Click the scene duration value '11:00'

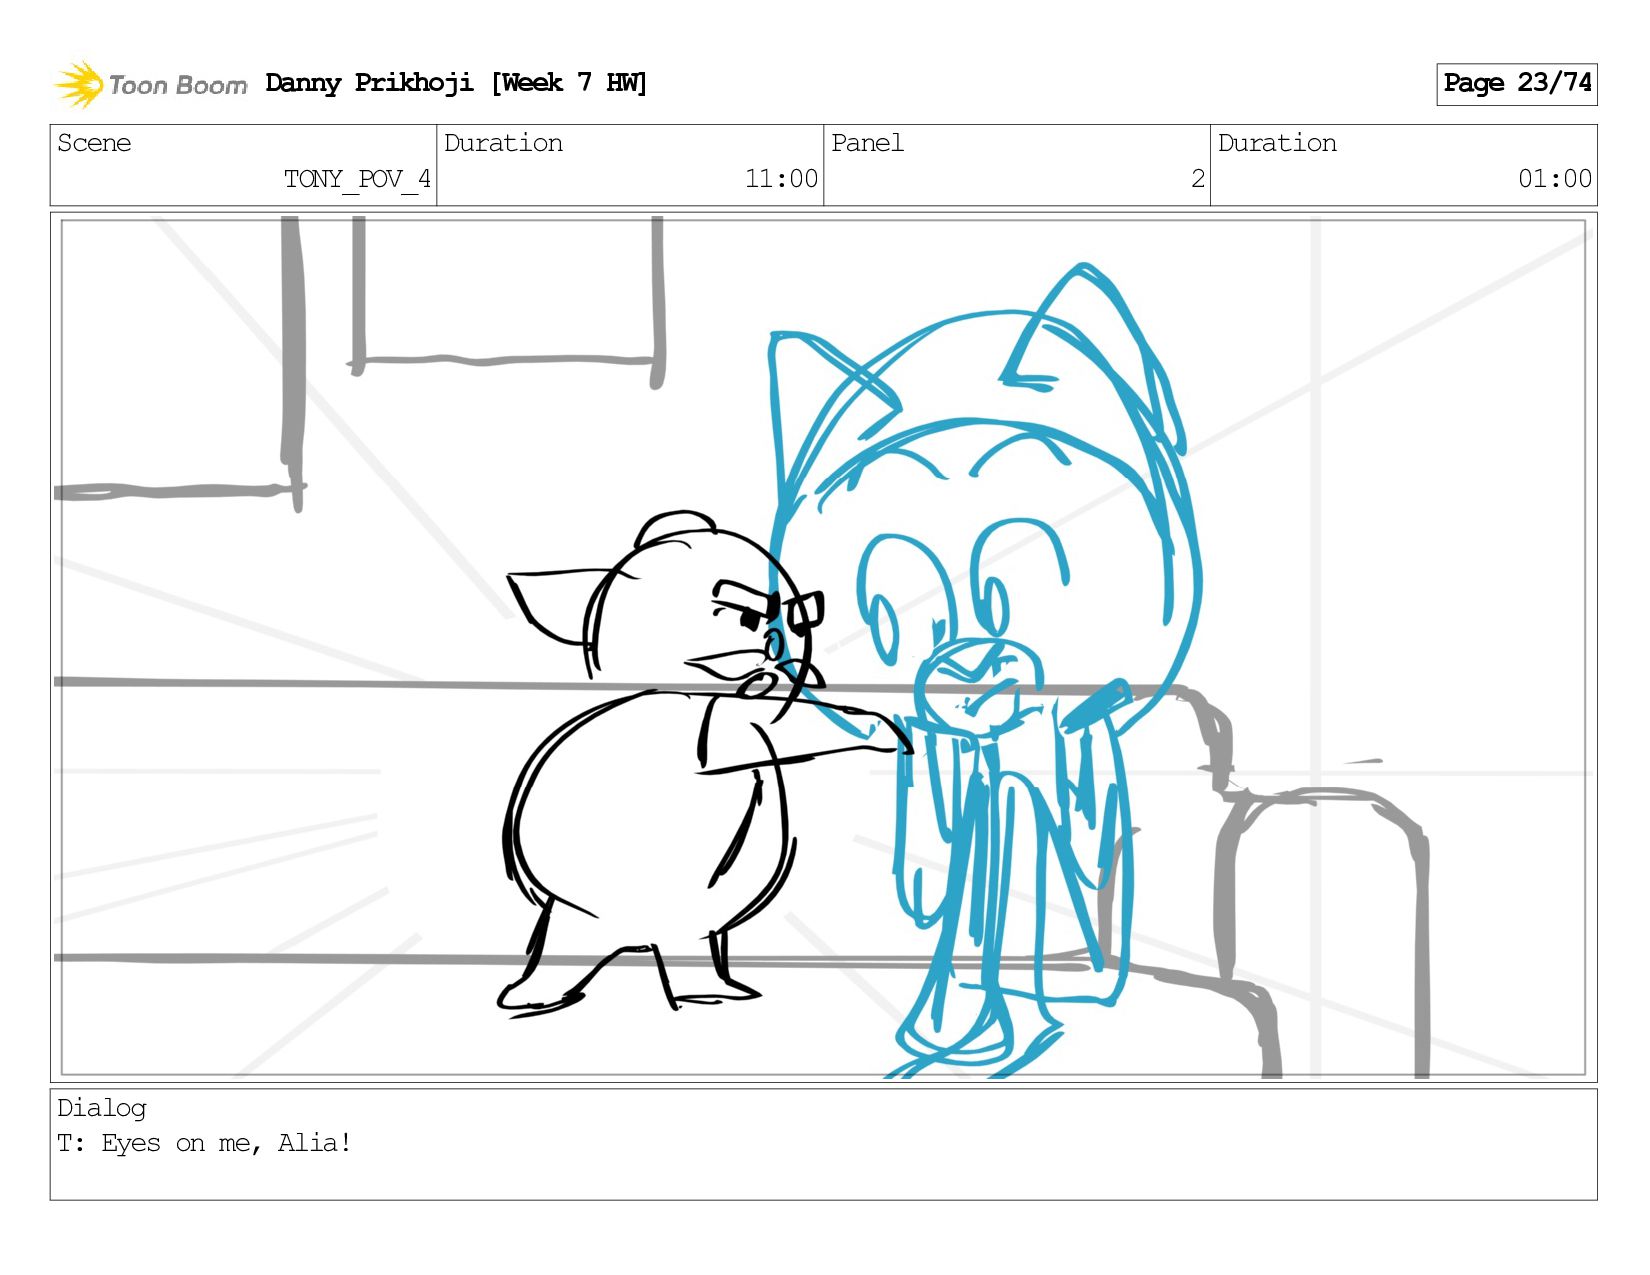pos(781,179)
